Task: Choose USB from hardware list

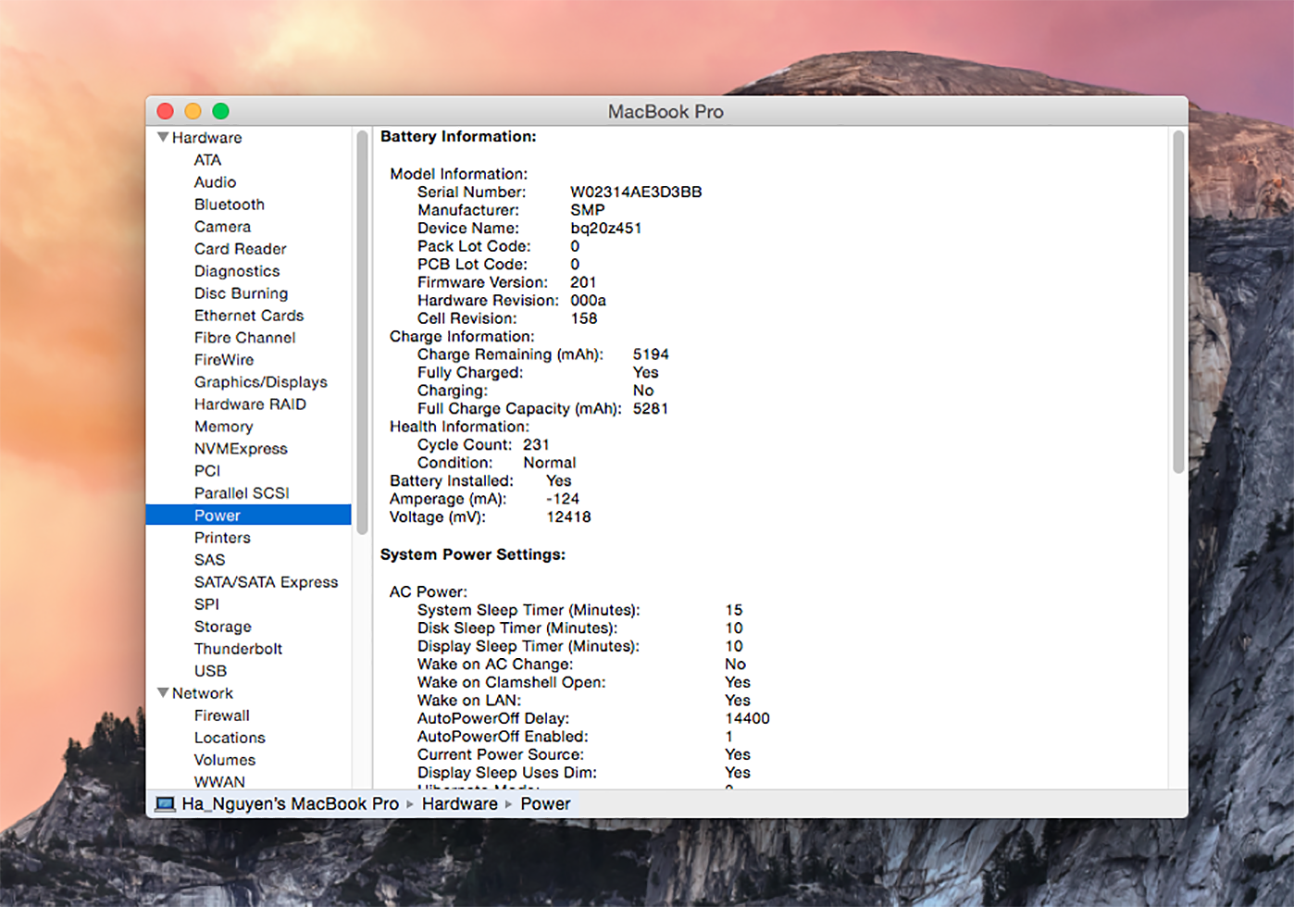Action: coord(210,671)
